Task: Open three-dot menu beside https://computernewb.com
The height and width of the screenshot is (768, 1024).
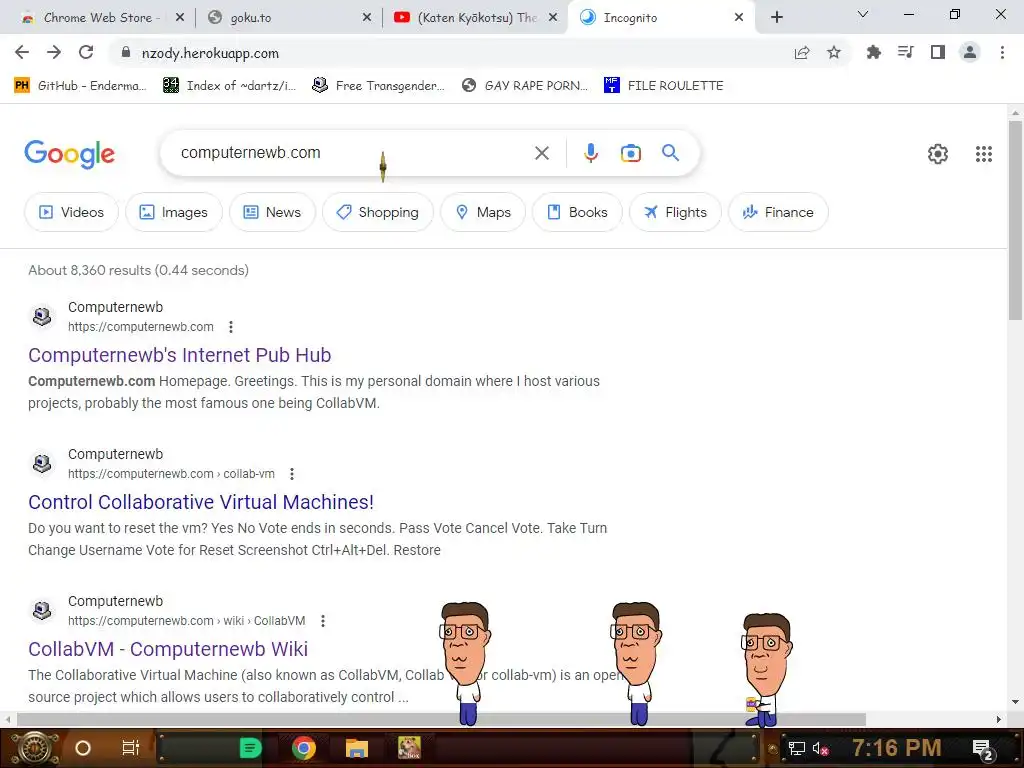Action: pyautogui.click(x=231, y=327)
